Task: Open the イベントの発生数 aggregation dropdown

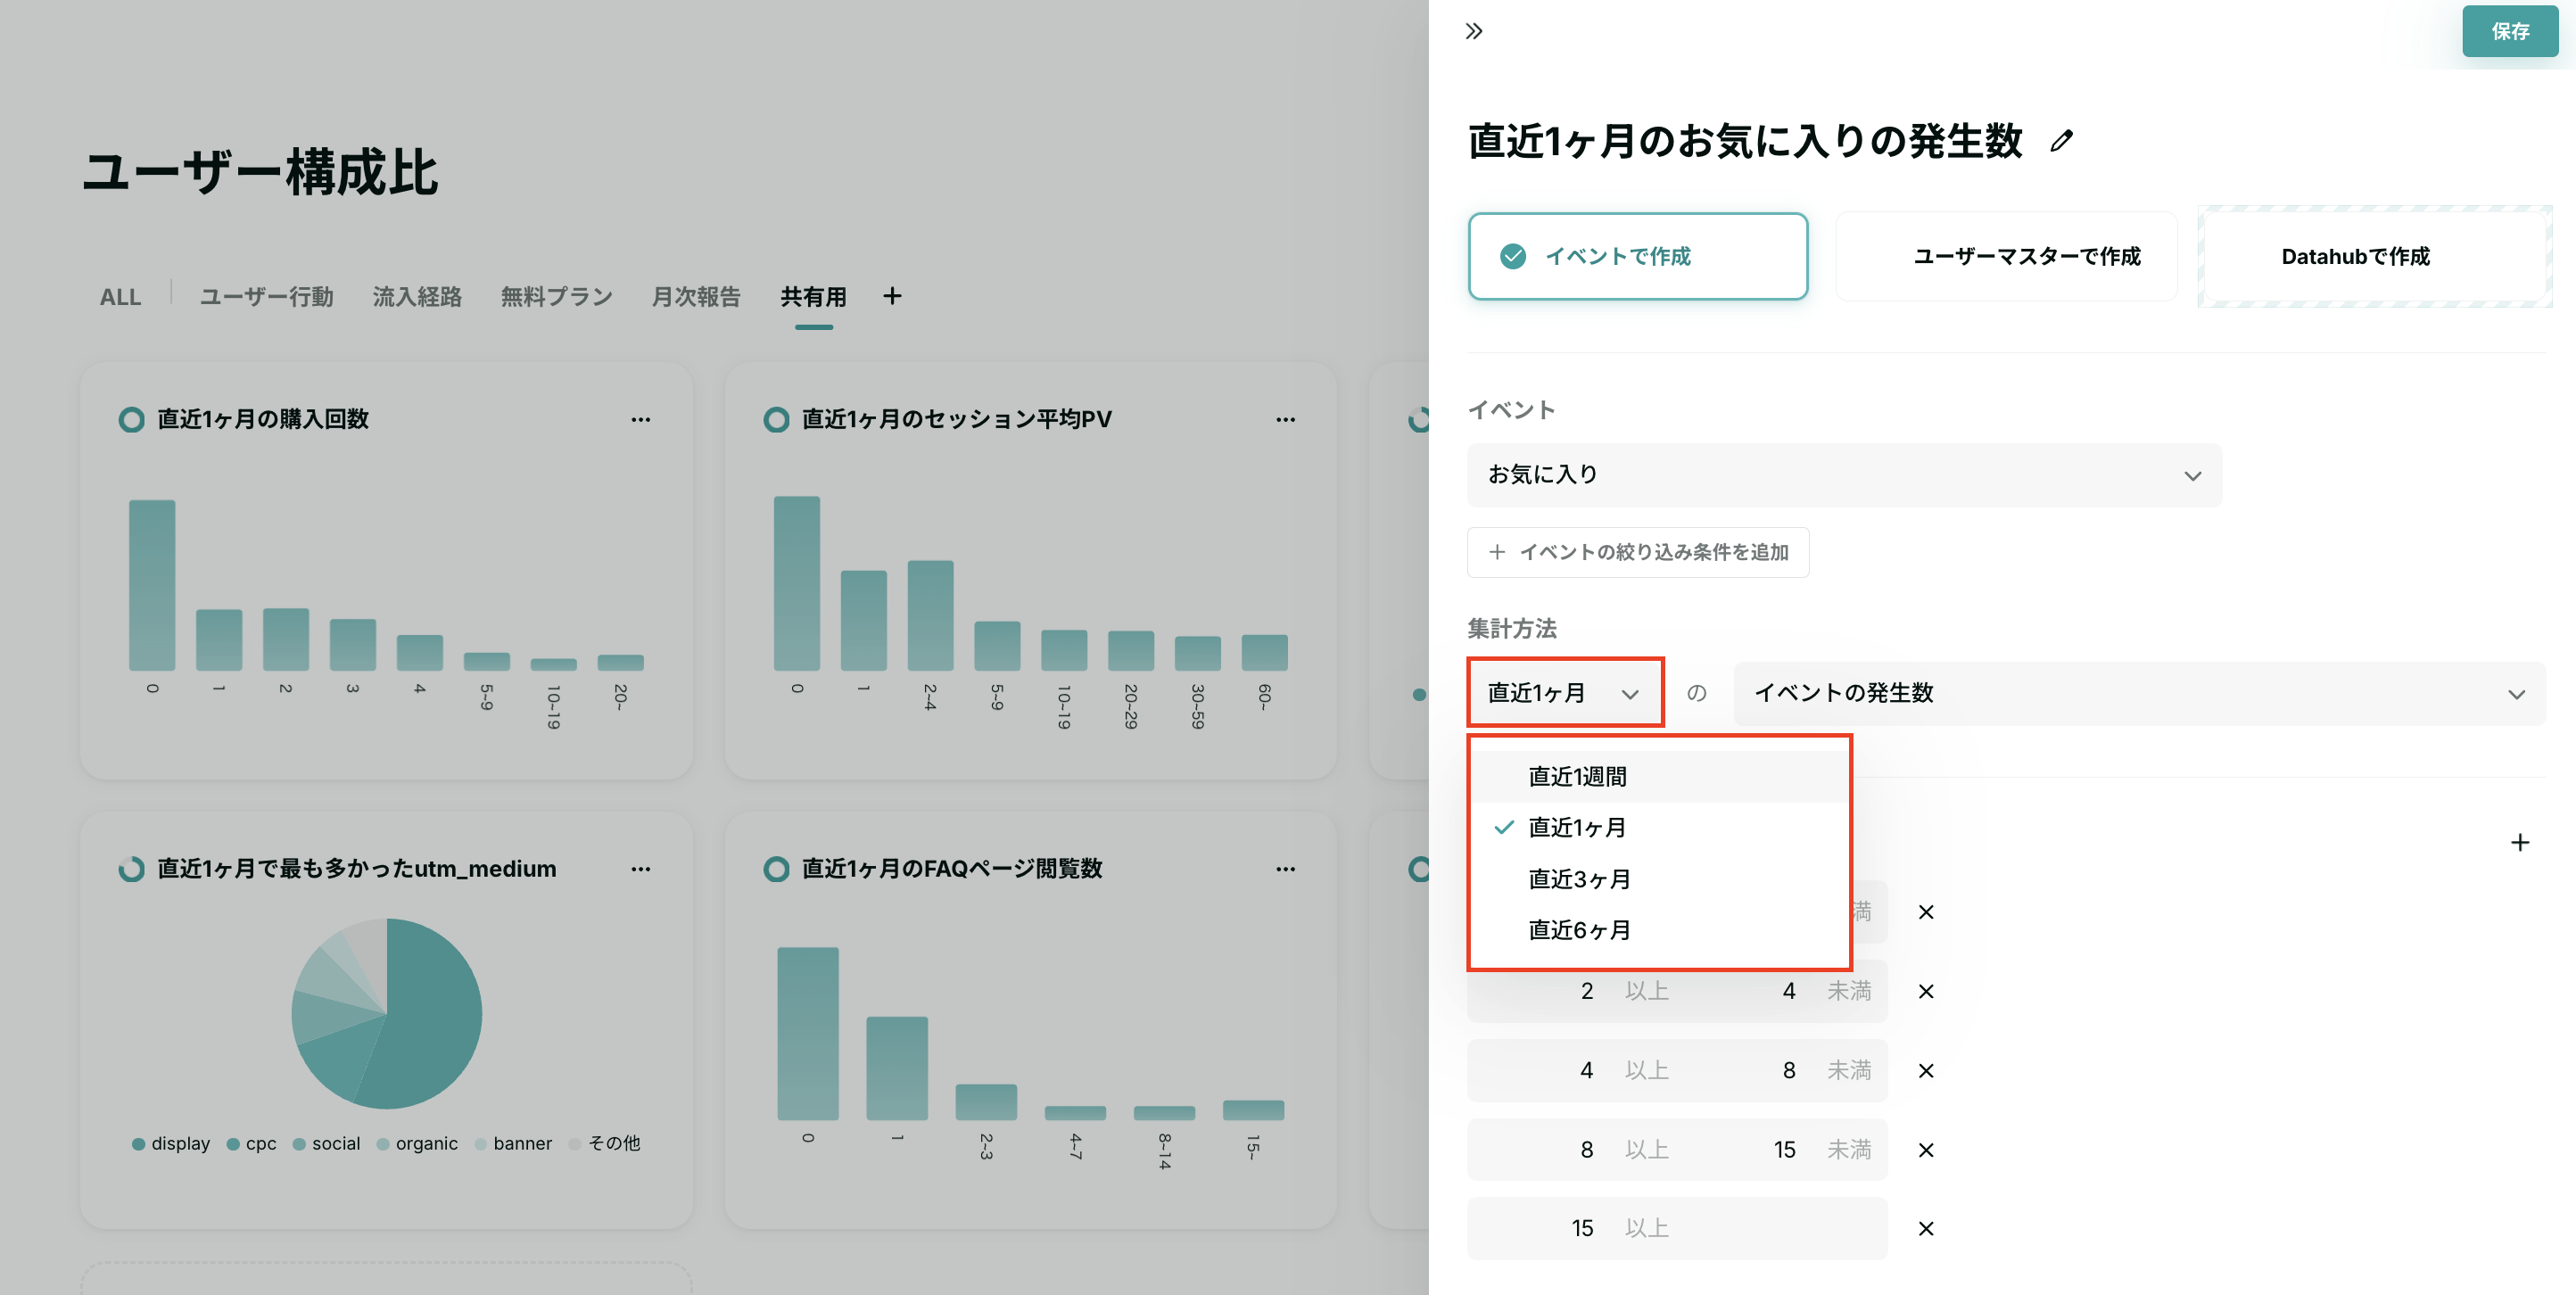Action: [x=2139, y=692]
